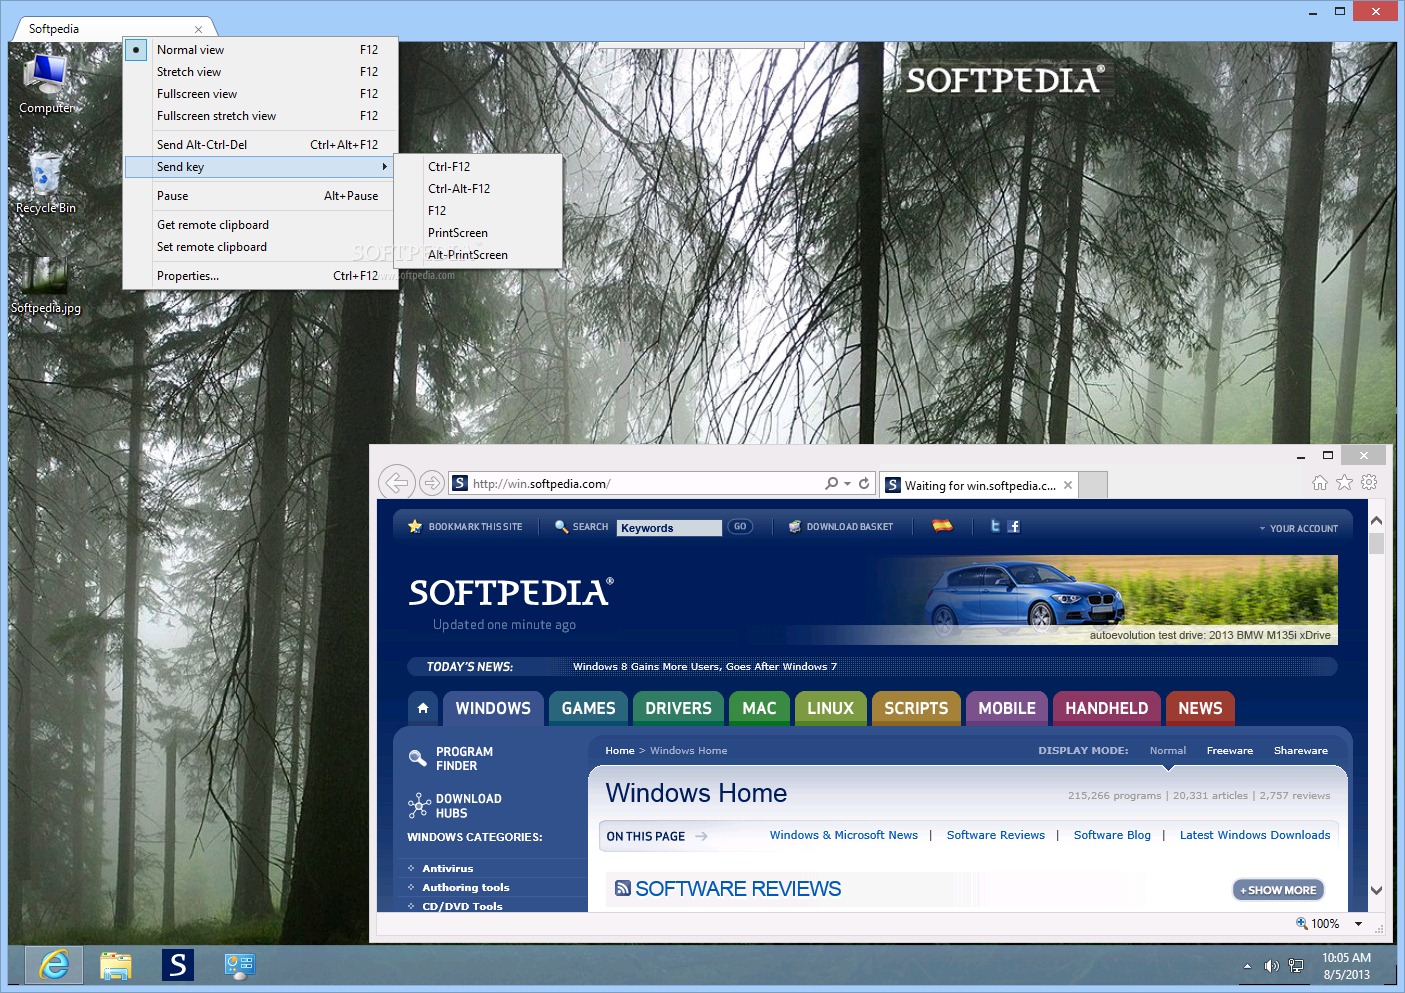Click the browser scrollbar up arrow
Viewport: 1405px width, 993px height.
[1377, 521]
